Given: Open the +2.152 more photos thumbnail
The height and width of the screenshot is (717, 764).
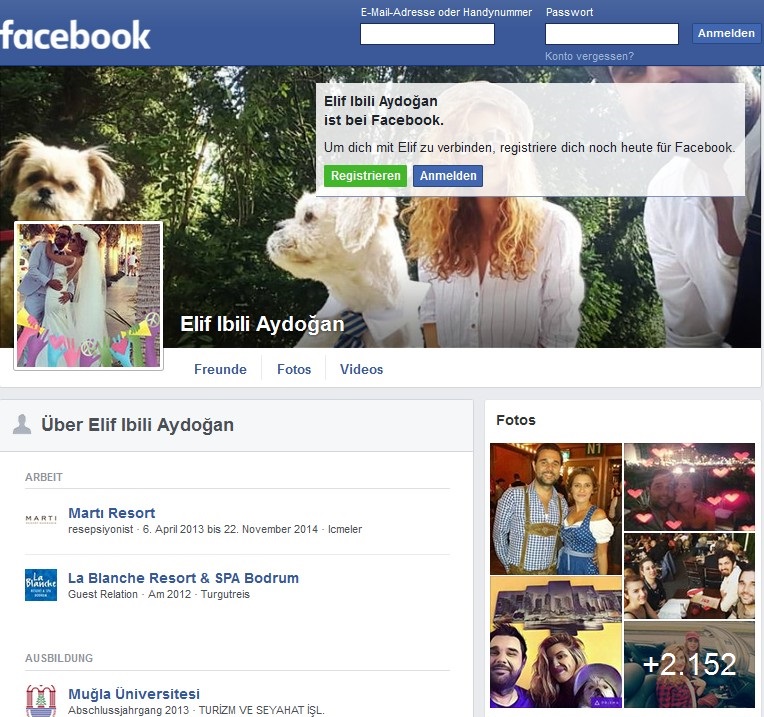Looking at the screenshot, I should click(689, 664).
